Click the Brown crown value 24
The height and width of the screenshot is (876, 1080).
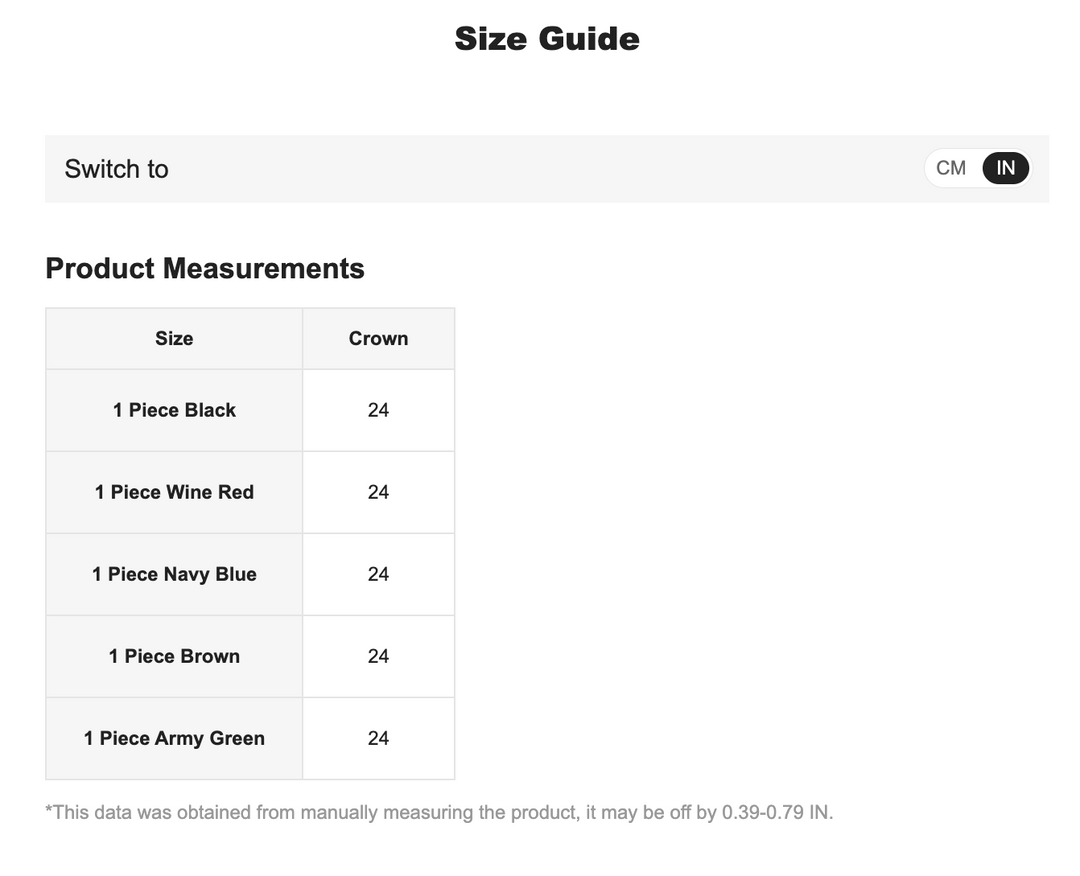pos(378,656)
